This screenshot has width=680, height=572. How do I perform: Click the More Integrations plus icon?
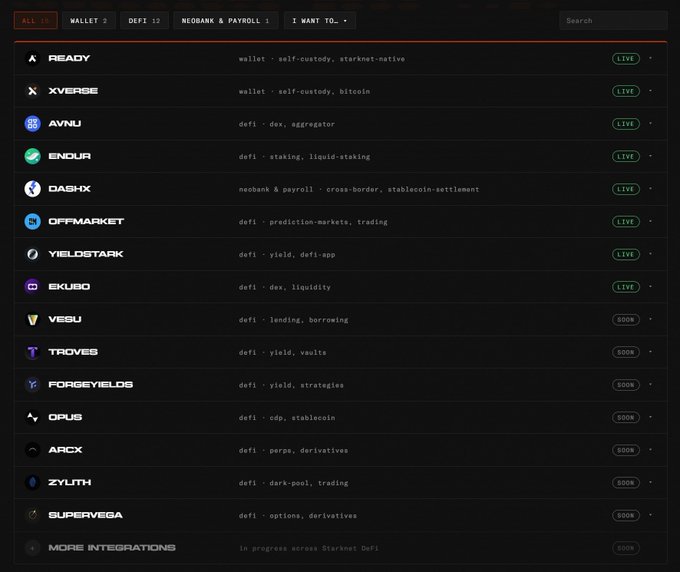(33, 548)
